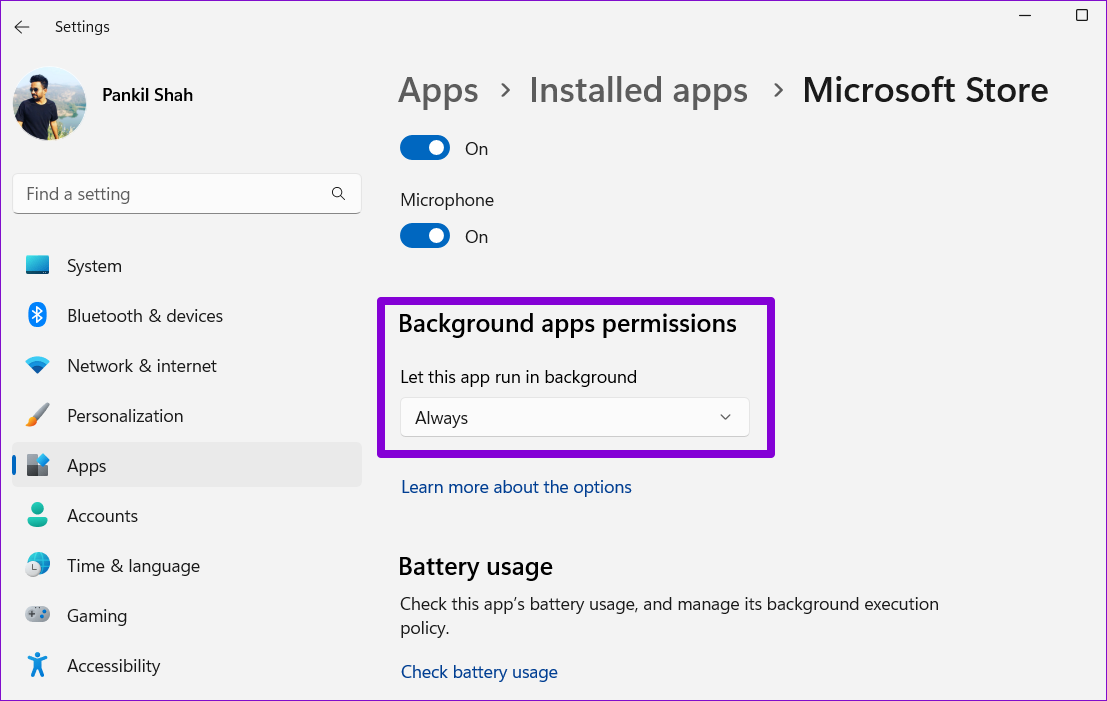Viewport: 1107px width, 701px height.
Task: Click the System monitor icon
Action: [x=37, y=265]
